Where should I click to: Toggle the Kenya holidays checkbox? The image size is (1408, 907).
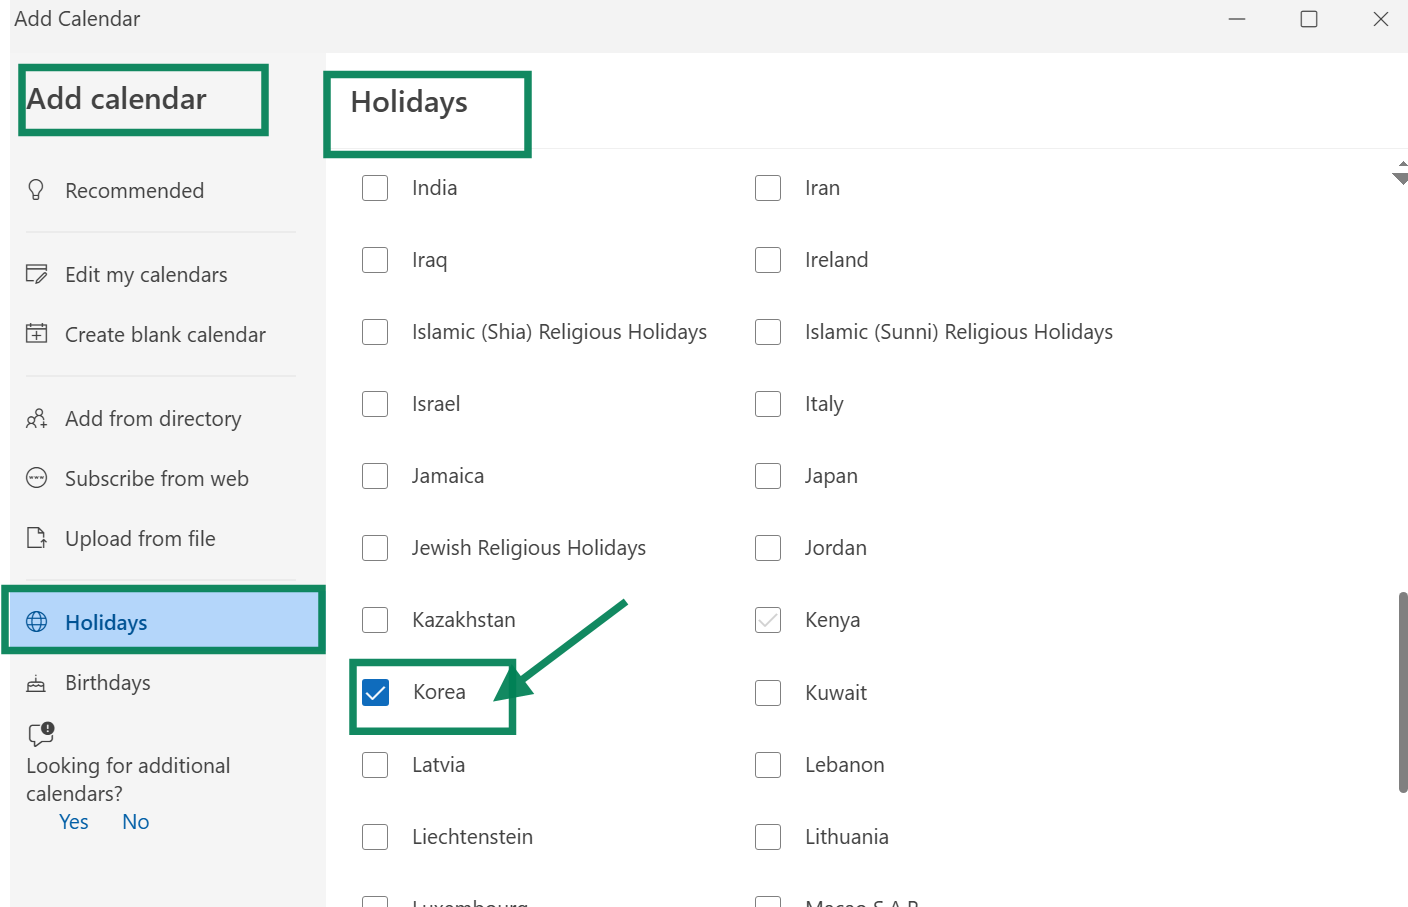(768, 620)
